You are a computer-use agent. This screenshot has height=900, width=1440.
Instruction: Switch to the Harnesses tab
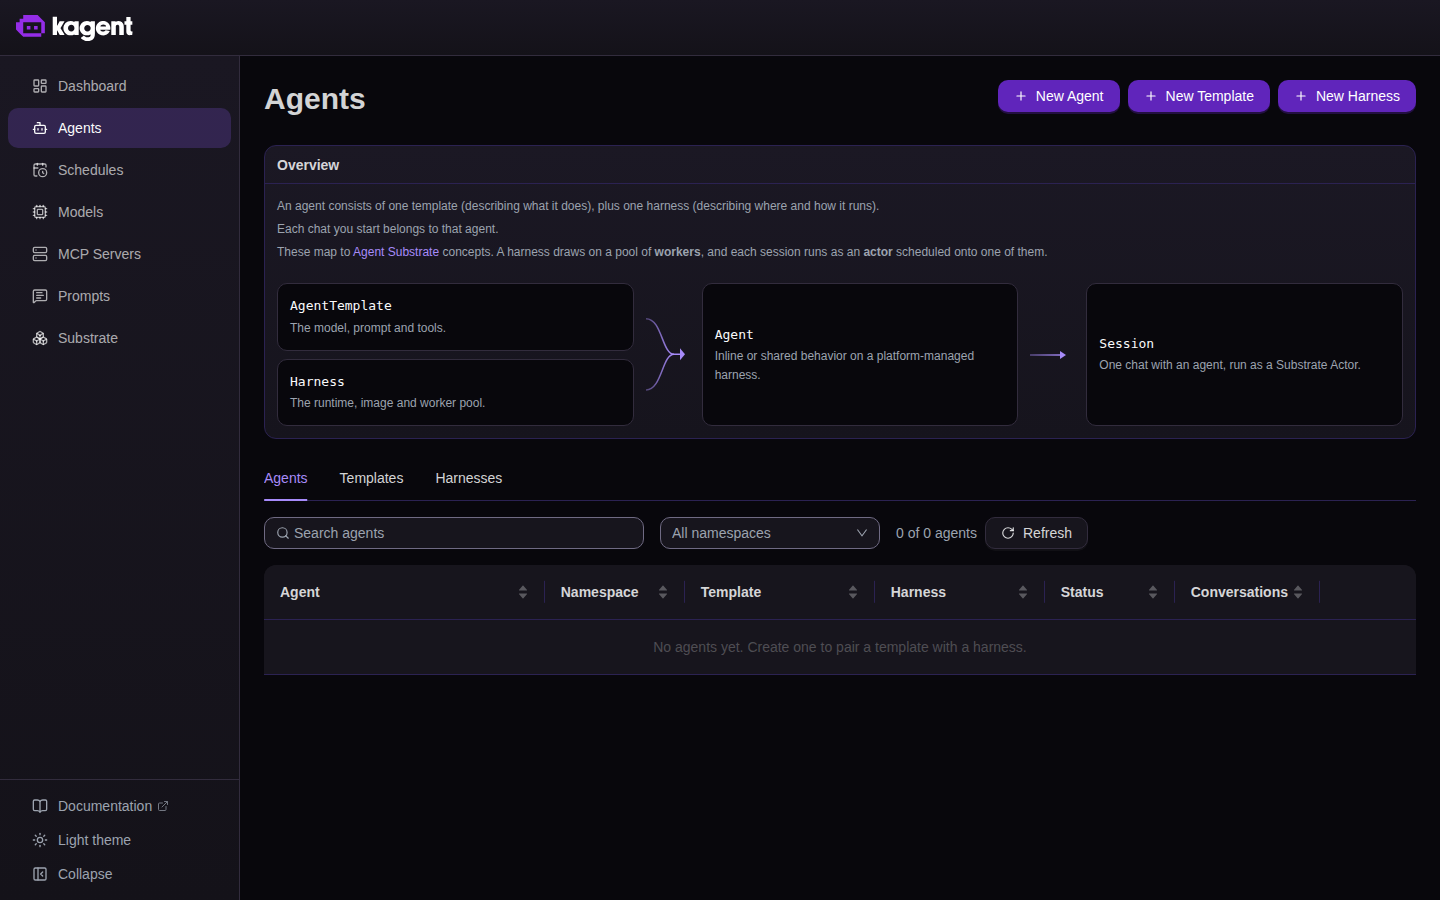click(469, 478)
